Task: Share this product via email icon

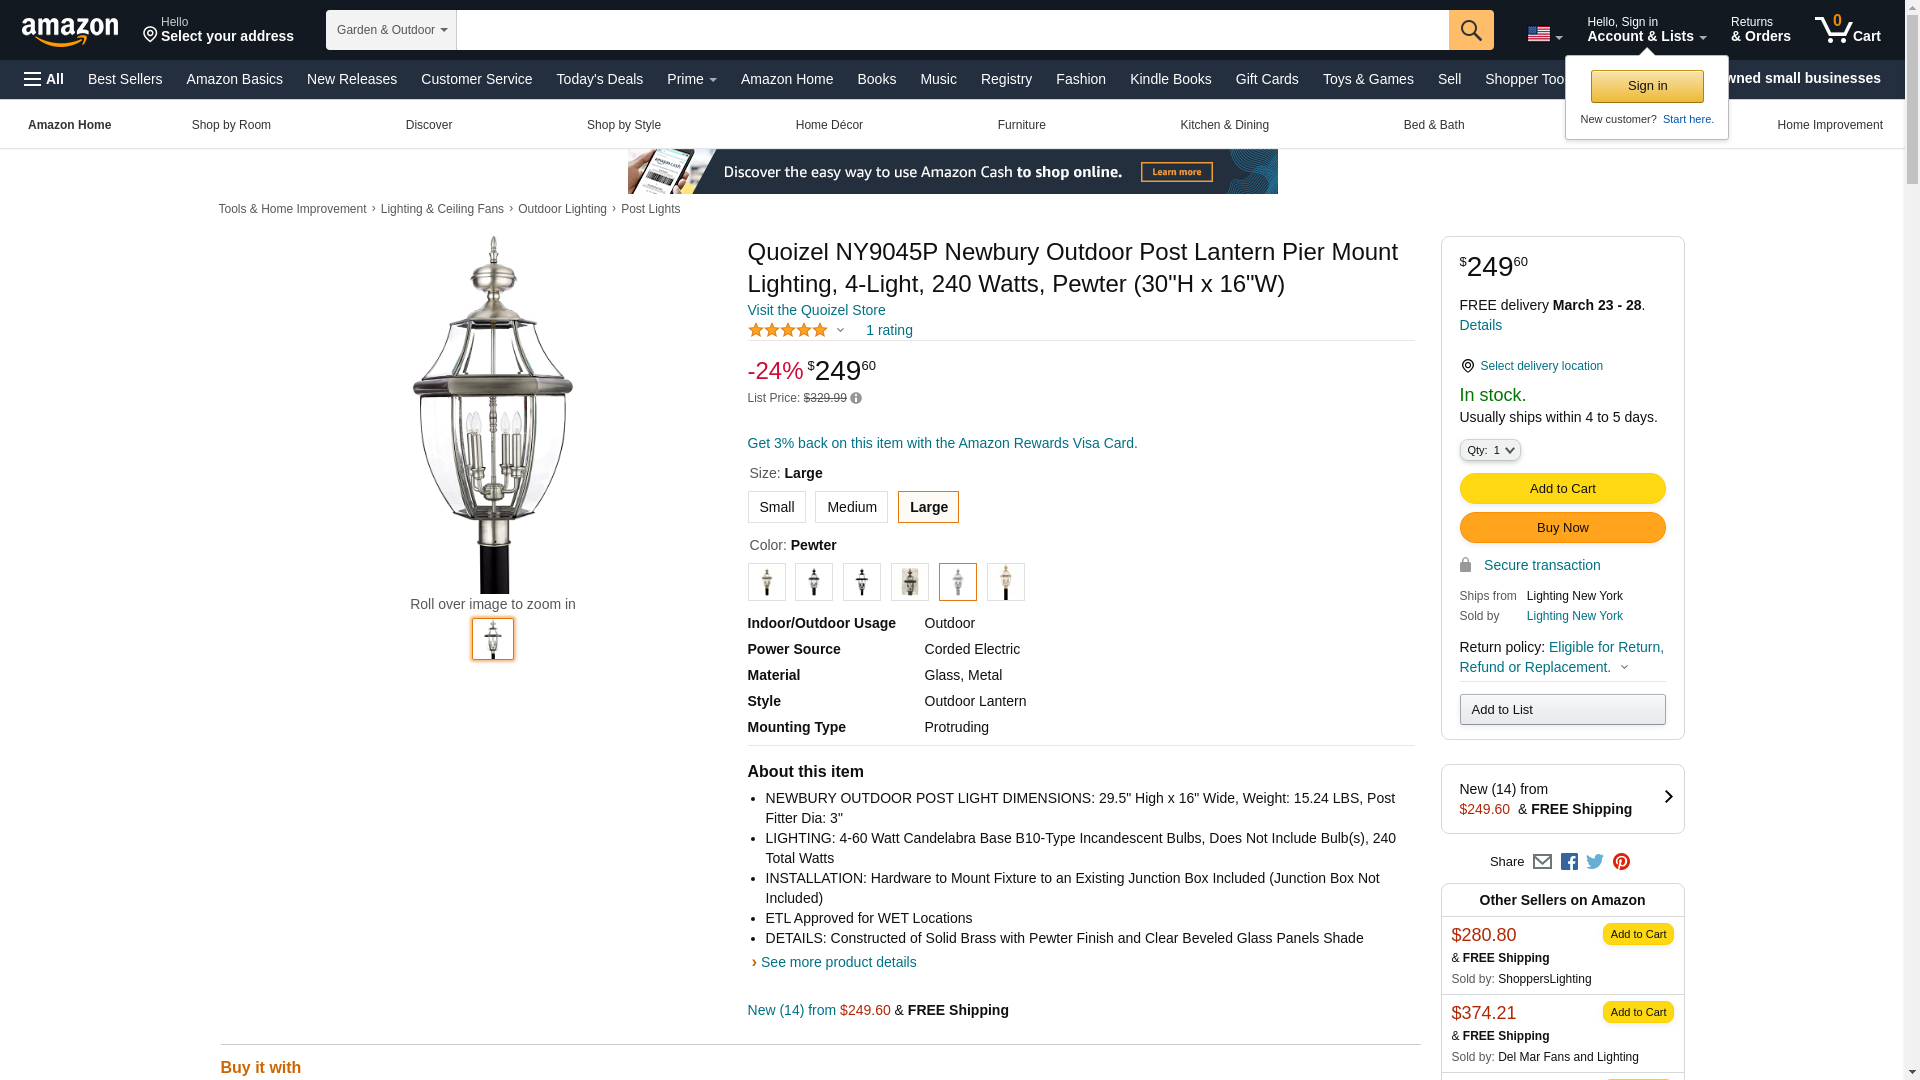Action: [x=1542, y=862]
